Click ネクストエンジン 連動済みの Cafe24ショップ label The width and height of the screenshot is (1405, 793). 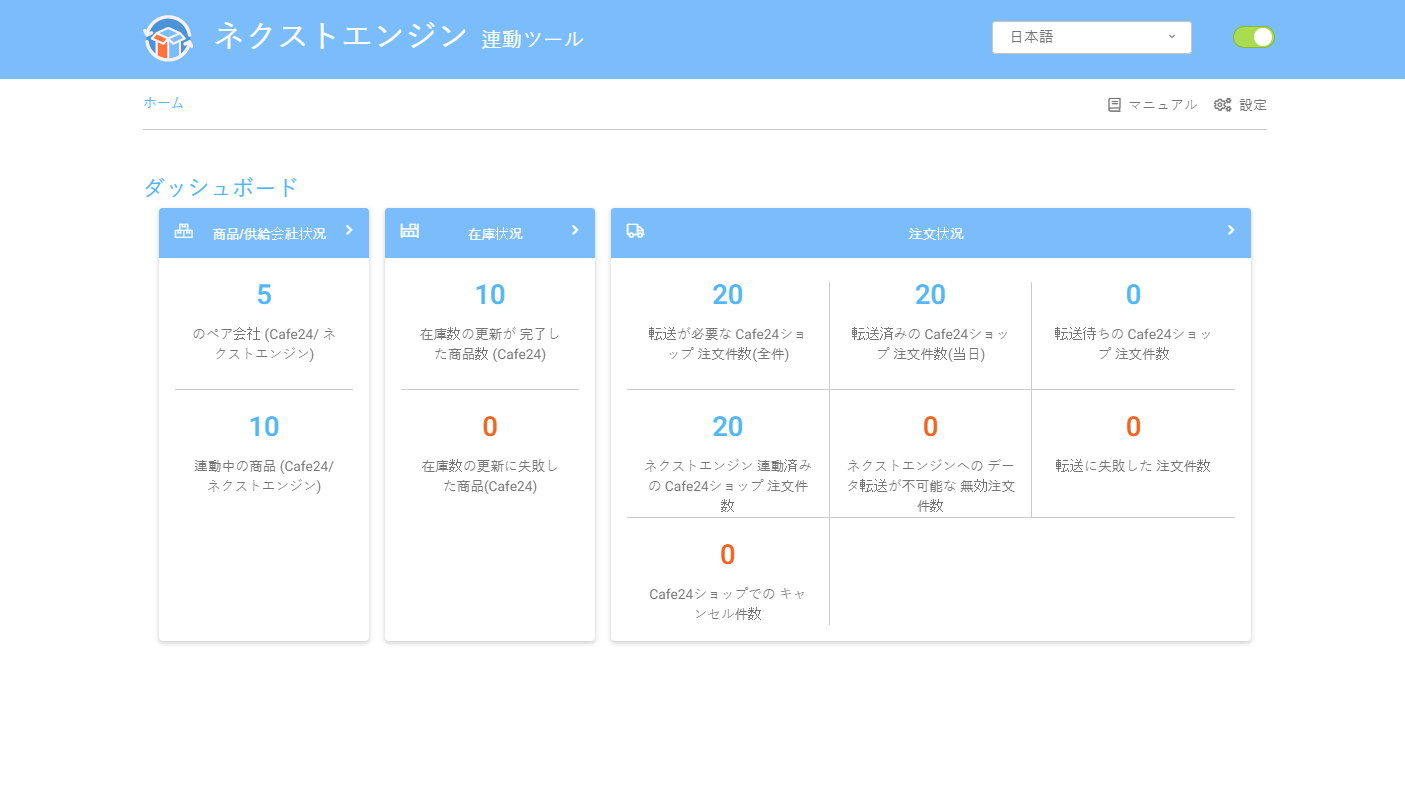point(728,486)
